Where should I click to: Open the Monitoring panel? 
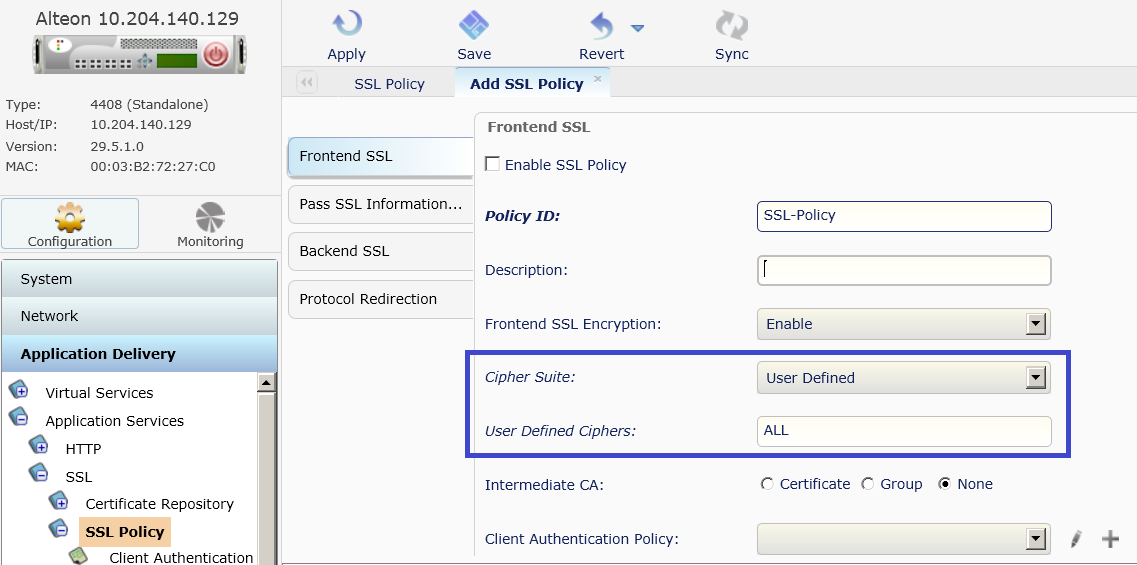point(210,224)
